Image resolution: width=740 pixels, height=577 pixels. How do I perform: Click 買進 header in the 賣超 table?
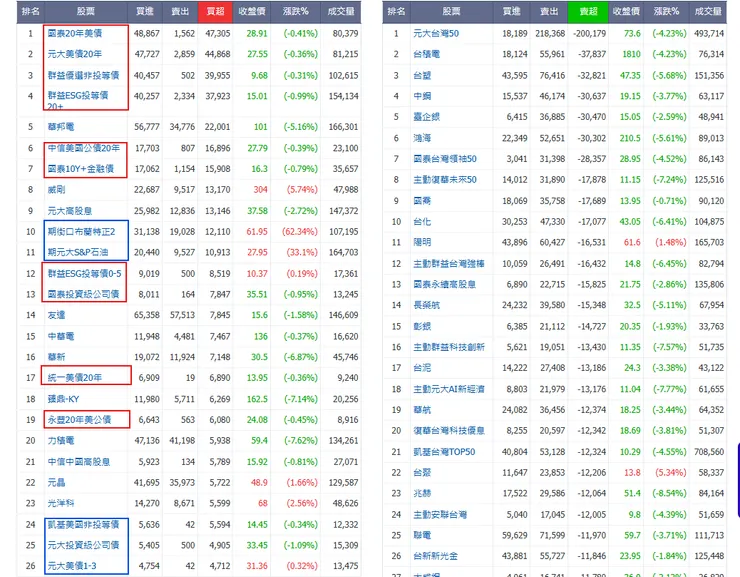(x=511, y=11)
